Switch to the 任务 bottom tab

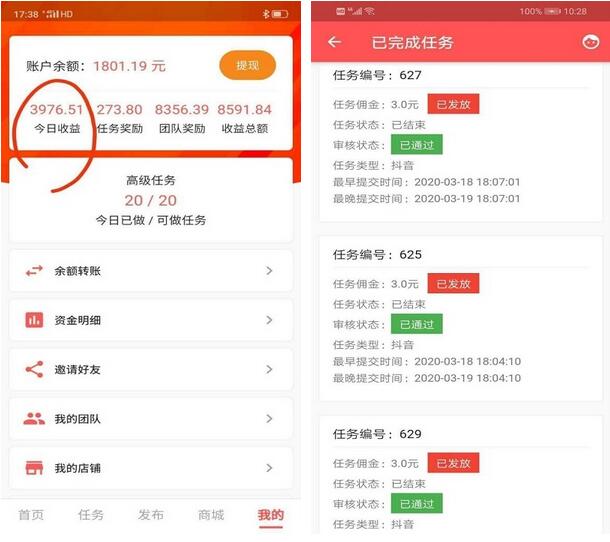pyautogui.click(x=91, y=515)
